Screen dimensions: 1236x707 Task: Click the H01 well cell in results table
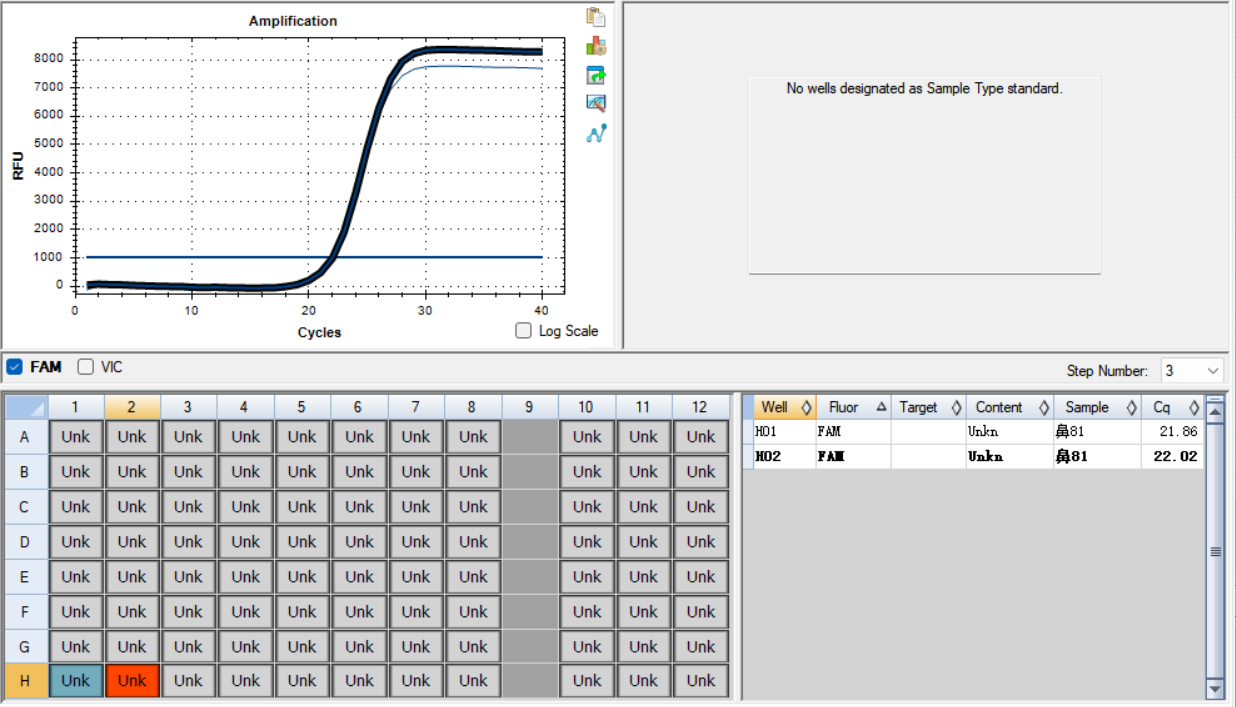tap(785, 432)
